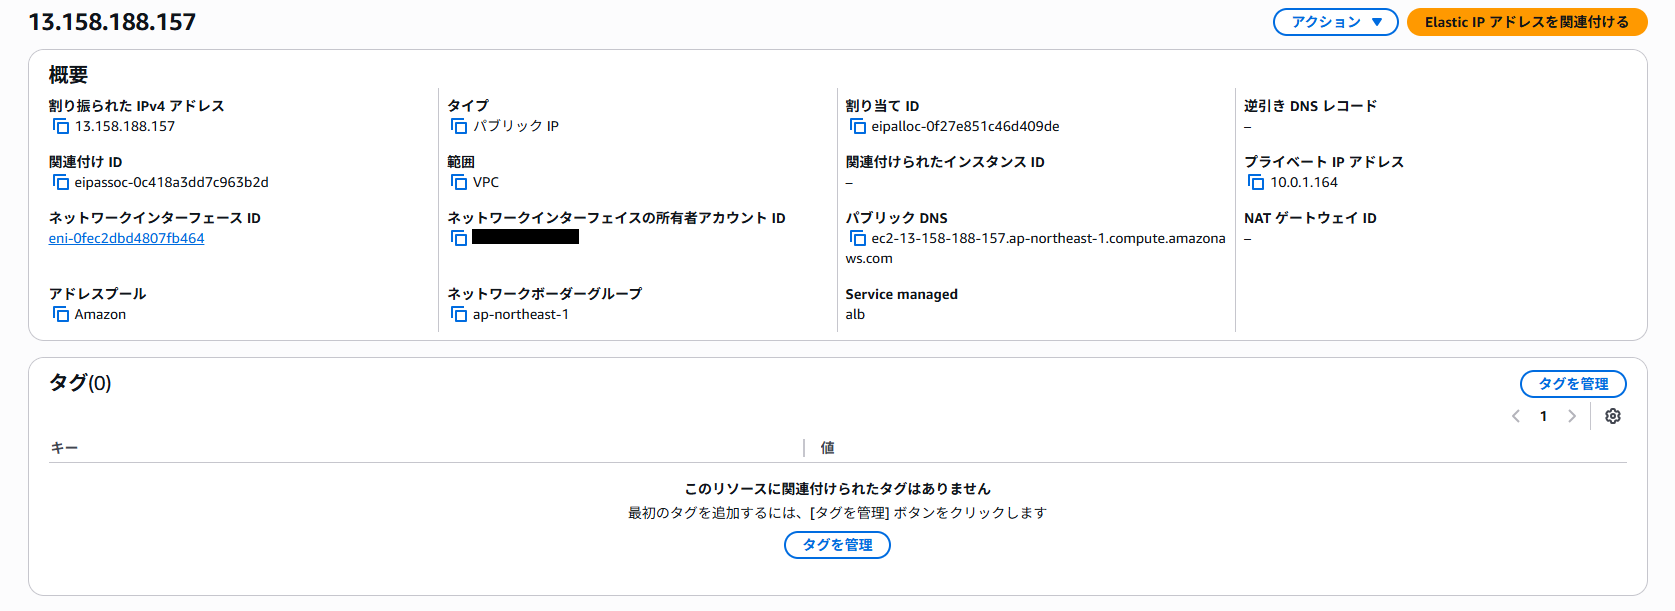Go to next page of tags

(1571, 416)
